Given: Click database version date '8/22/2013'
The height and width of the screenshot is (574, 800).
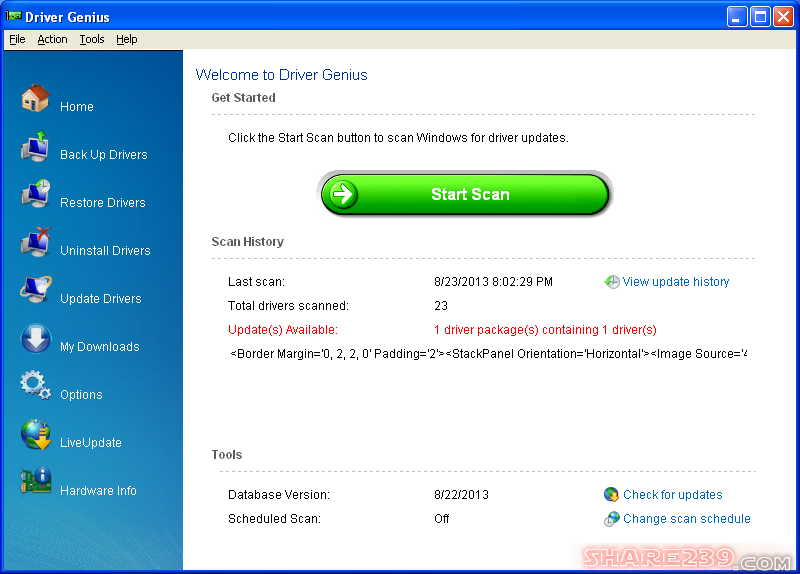Looking at the screenshot, I should [461, 494].
